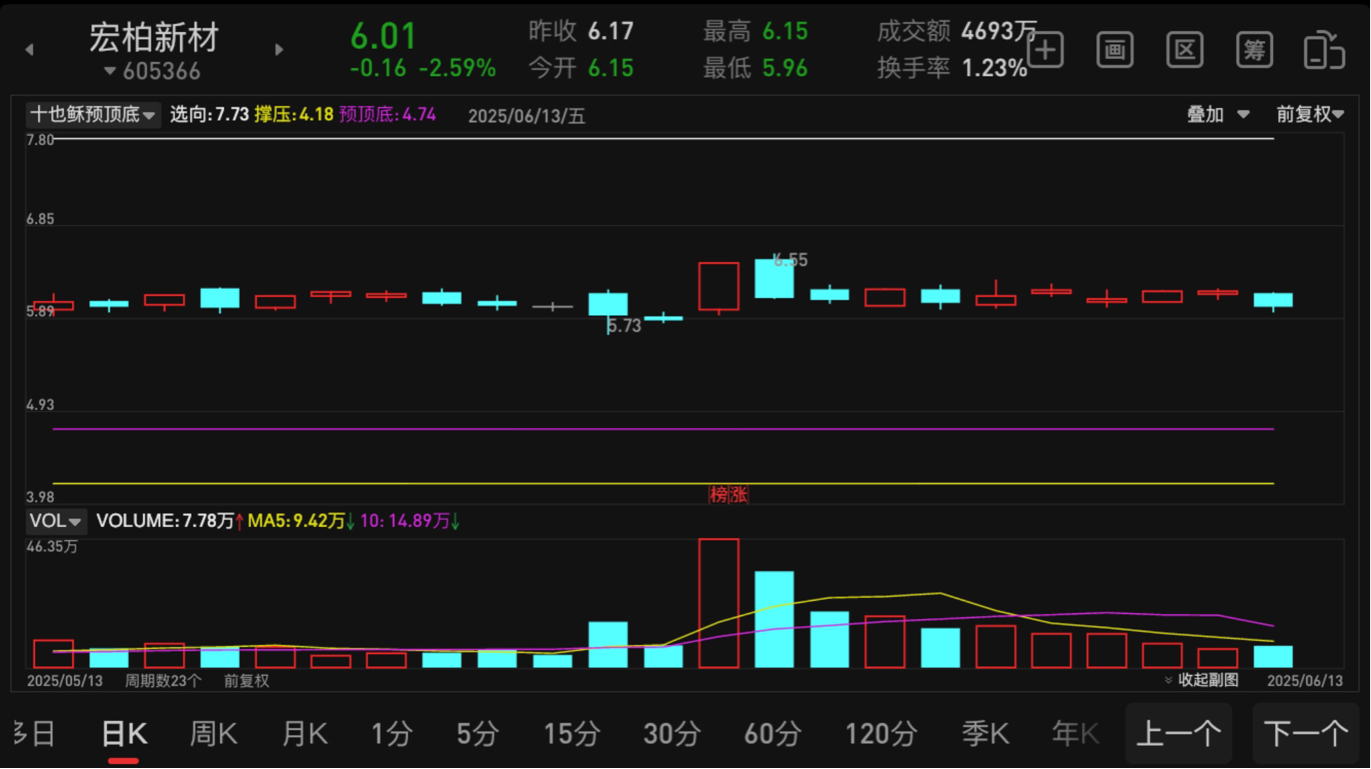Switch to 年K yearly chart tab

[x=1075, y=735]
